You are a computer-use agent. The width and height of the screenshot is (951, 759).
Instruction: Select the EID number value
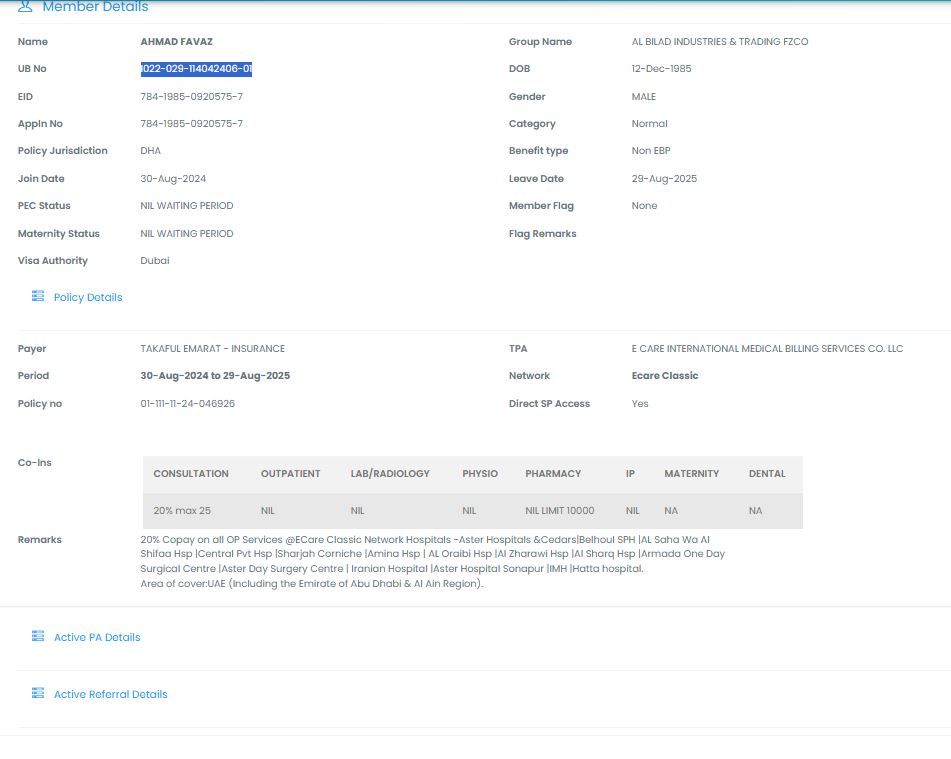point(191,97)
